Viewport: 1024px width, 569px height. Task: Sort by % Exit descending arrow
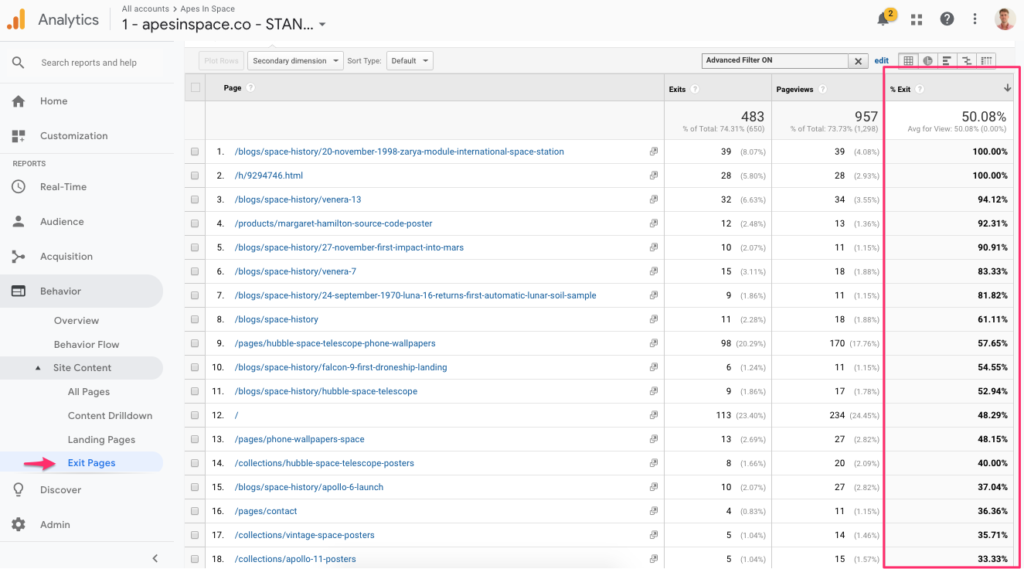tap(1007, 88)
